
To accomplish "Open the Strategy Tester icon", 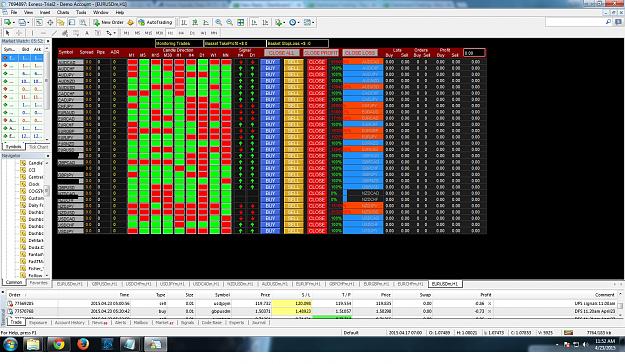I will coord(83,22).
